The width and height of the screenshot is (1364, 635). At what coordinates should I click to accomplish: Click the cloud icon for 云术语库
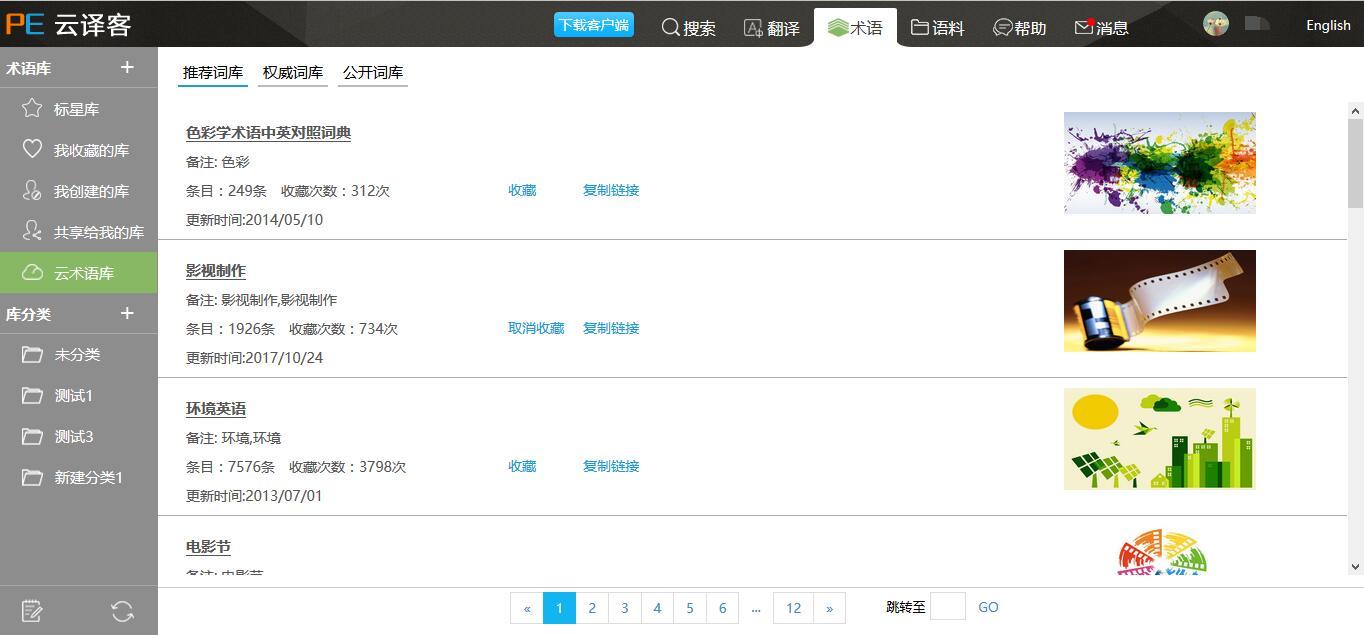tap(32, 272)
